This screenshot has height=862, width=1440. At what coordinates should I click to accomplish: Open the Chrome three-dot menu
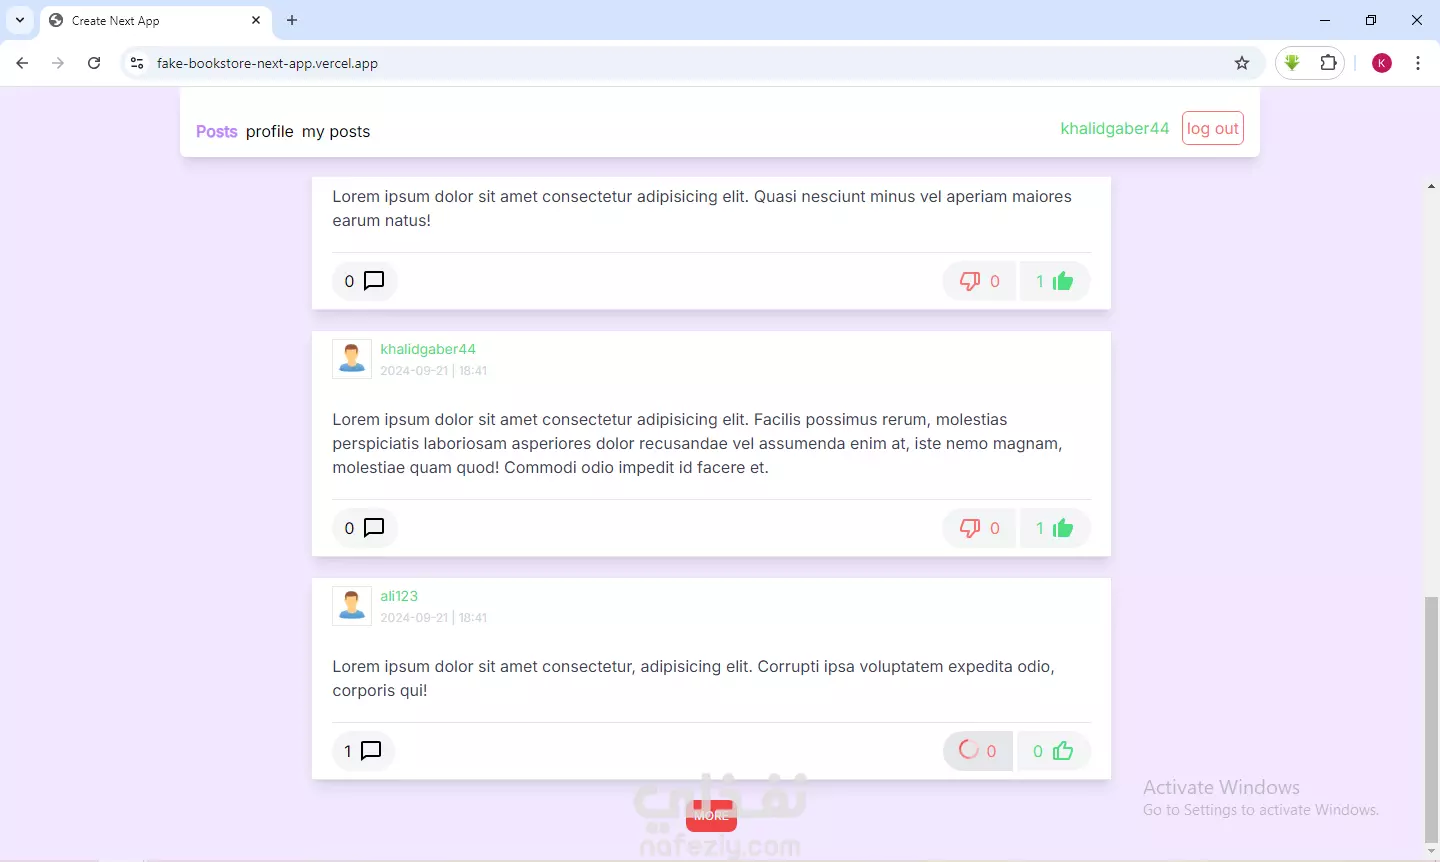tap(1418, 63)
